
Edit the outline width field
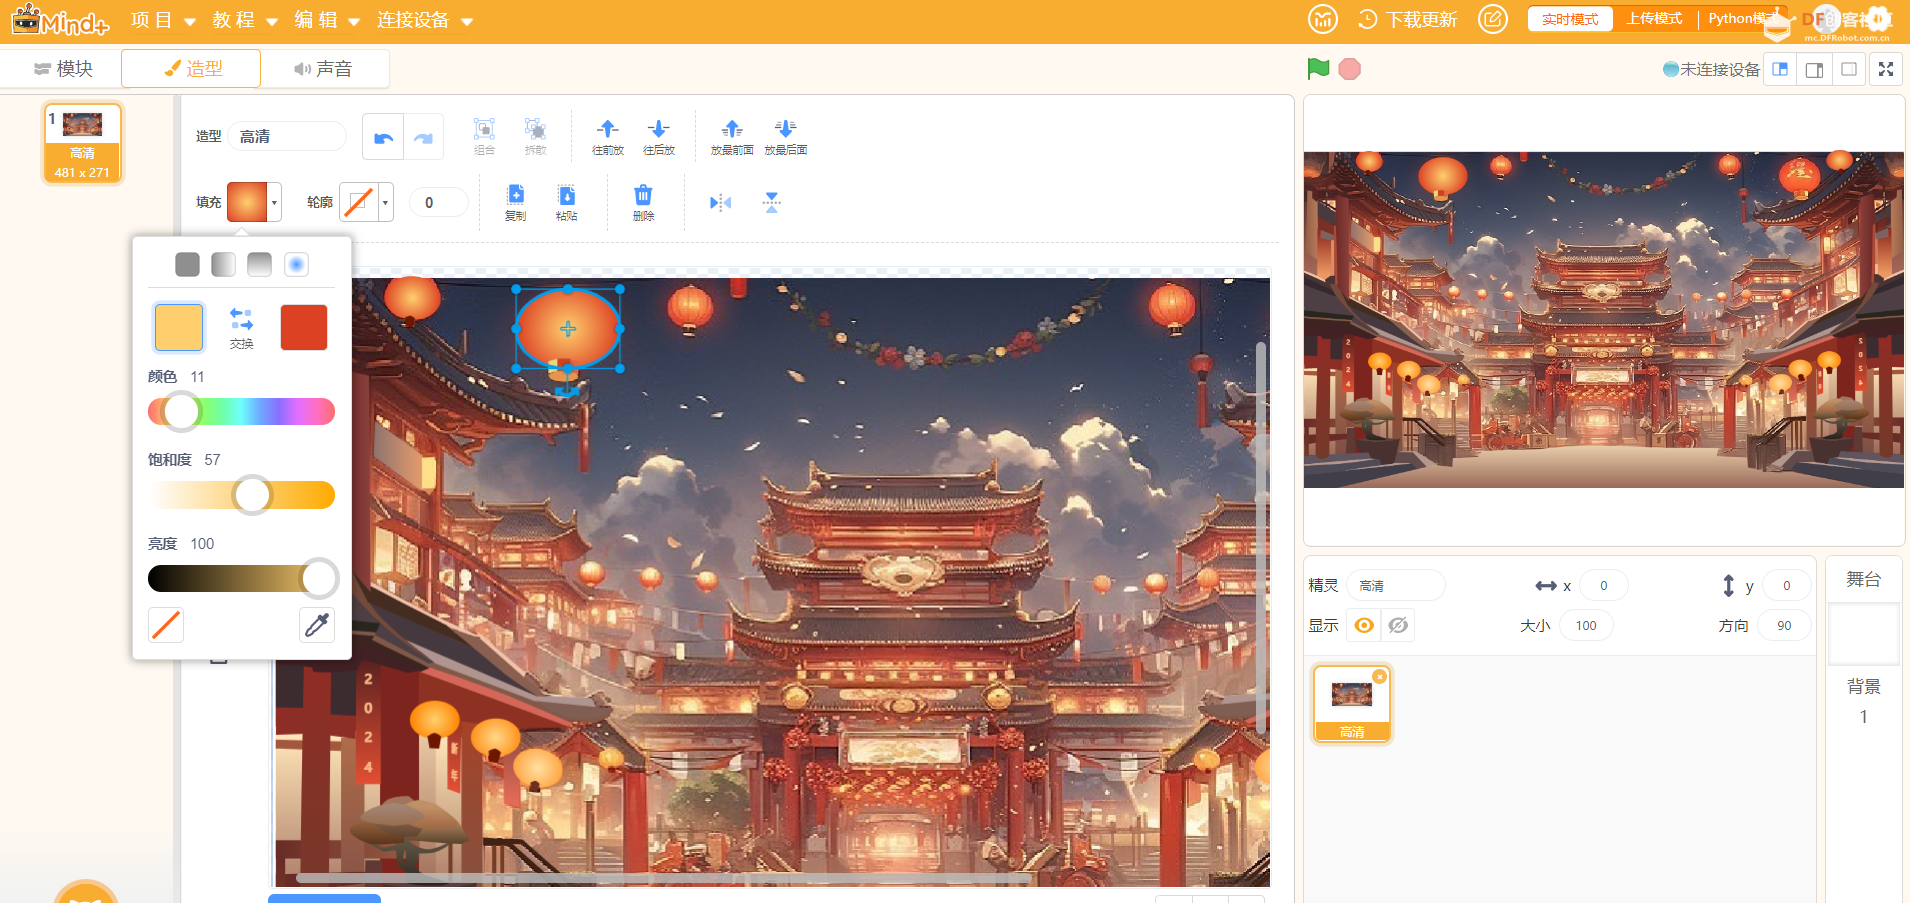(x=438, y=202)
